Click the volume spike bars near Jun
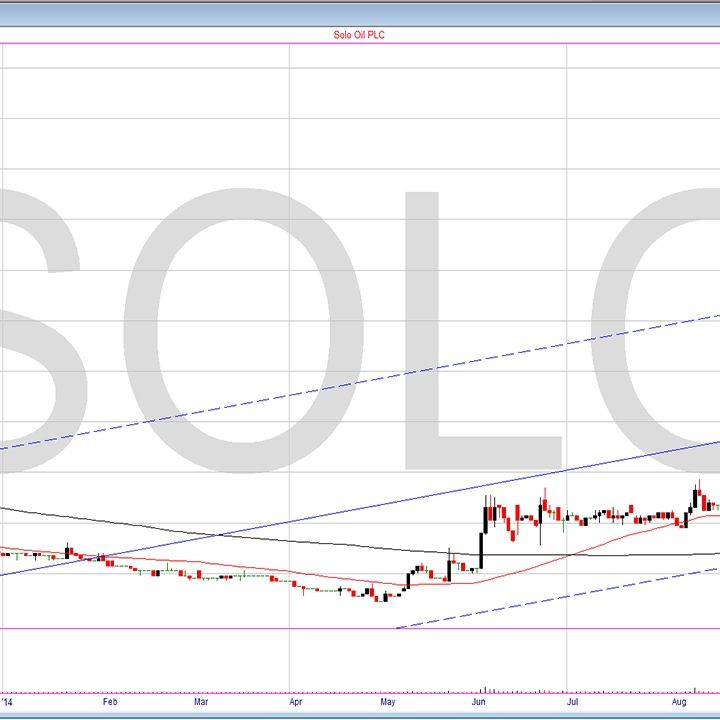720x720 pixels. (x=484, y=689)
